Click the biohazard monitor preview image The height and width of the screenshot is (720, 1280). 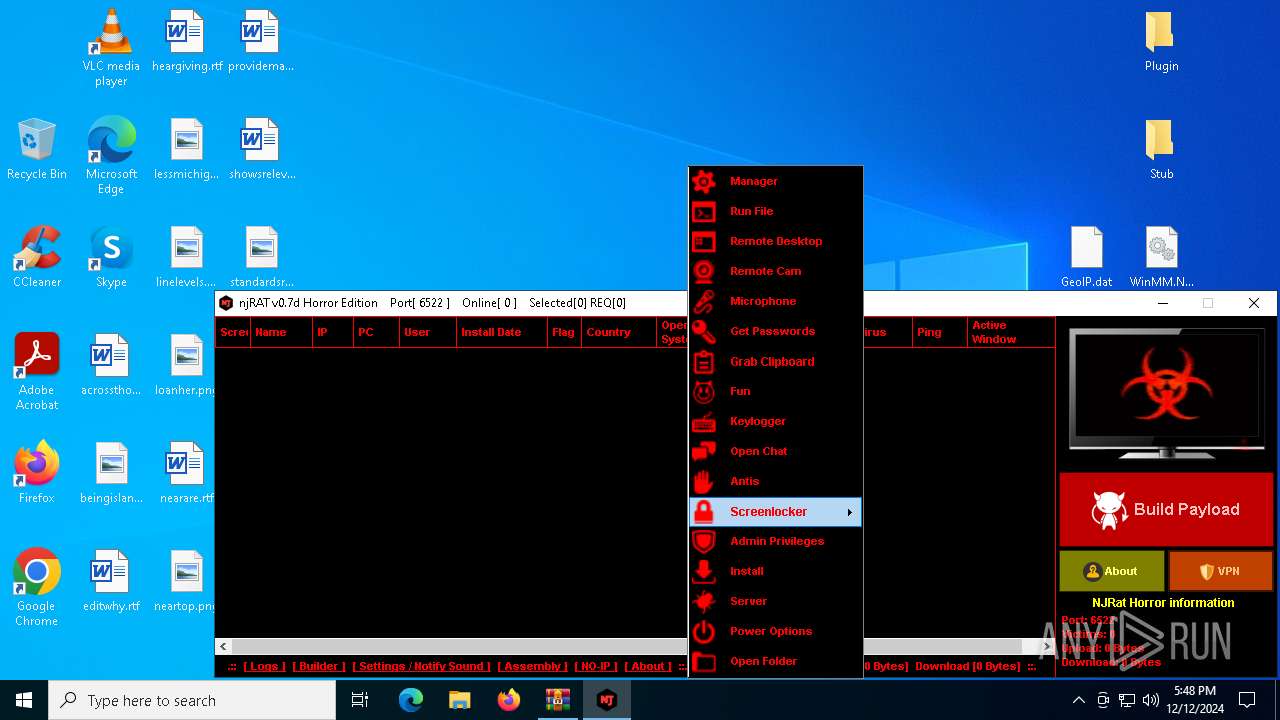point(1165,393)
